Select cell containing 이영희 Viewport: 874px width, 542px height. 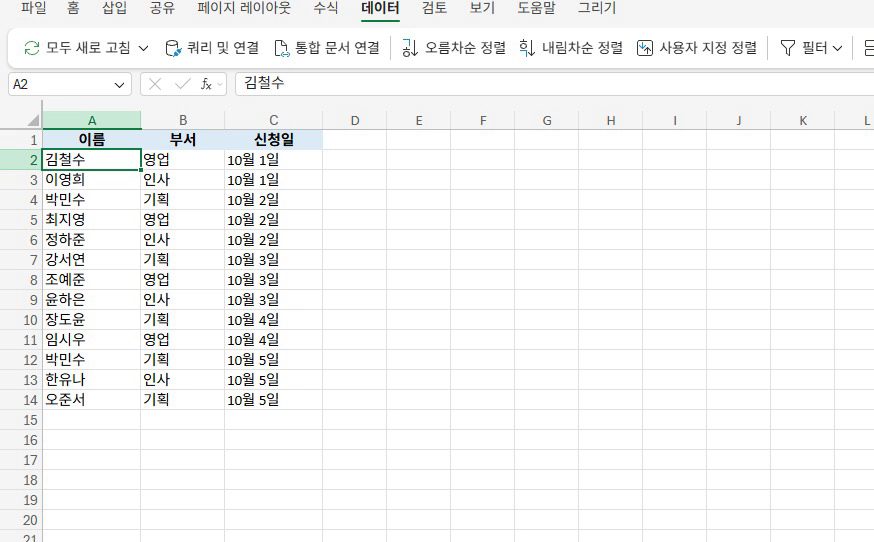92,180
